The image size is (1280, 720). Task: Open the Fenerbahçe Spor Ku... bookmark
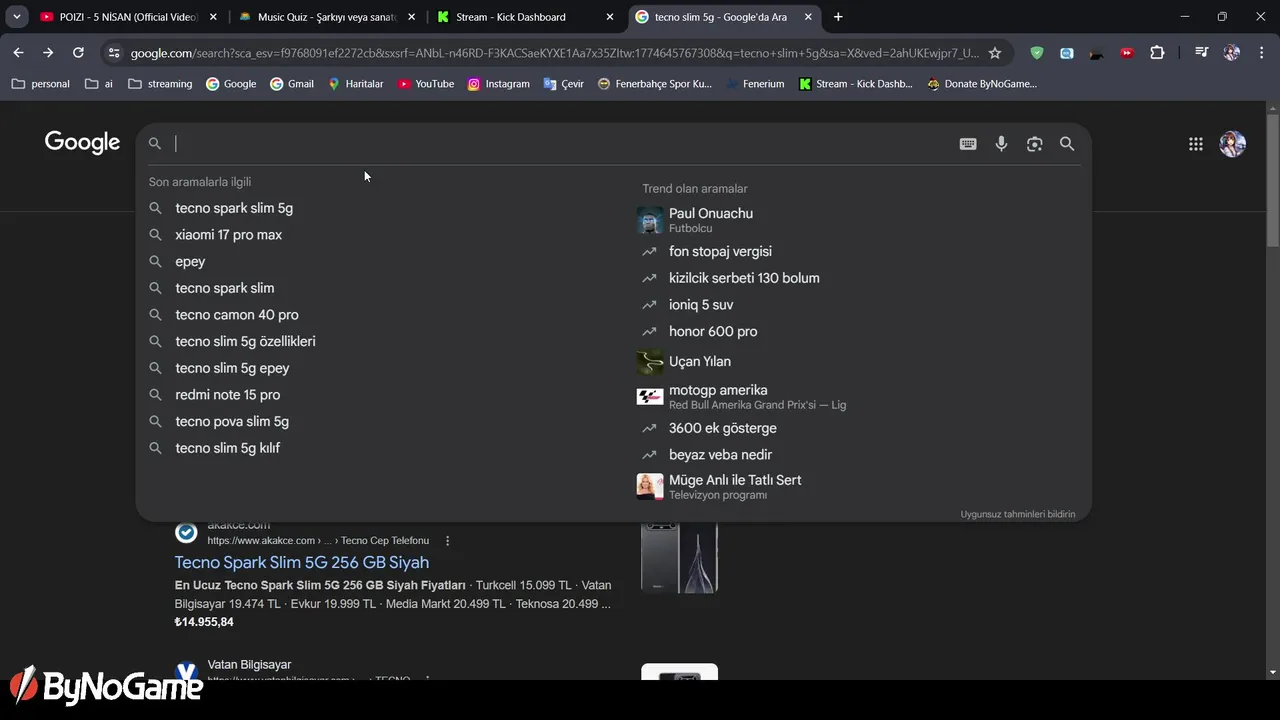pyautogui.click(x=654, y=84)
